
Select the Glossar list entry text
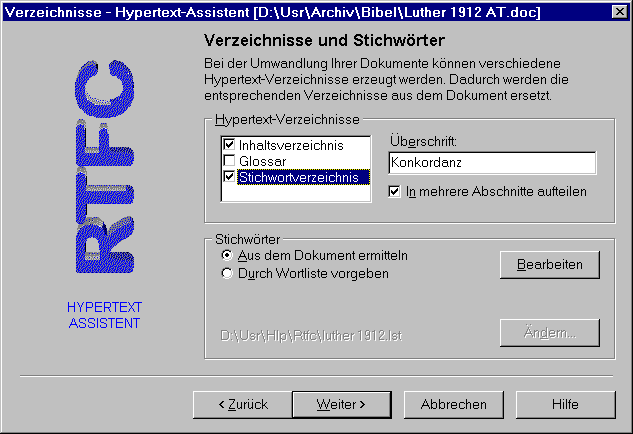click(262, 161)
